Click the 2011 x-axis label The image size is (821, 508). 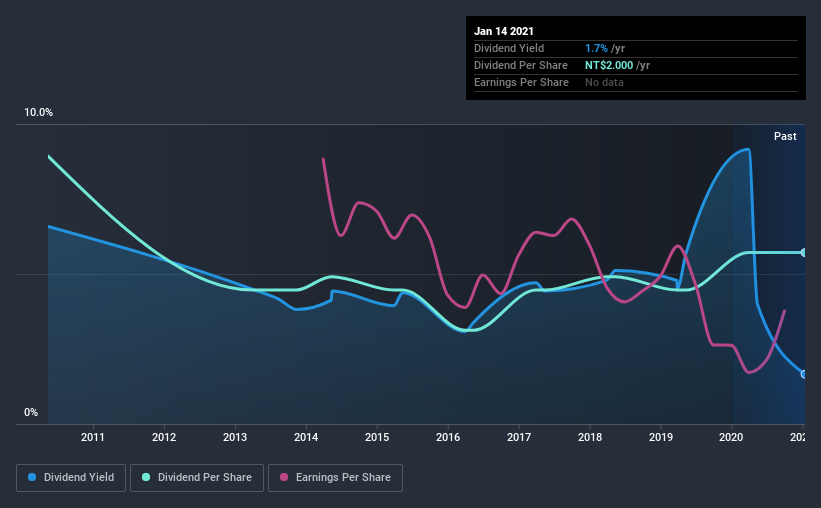click(x=93, y=437)
